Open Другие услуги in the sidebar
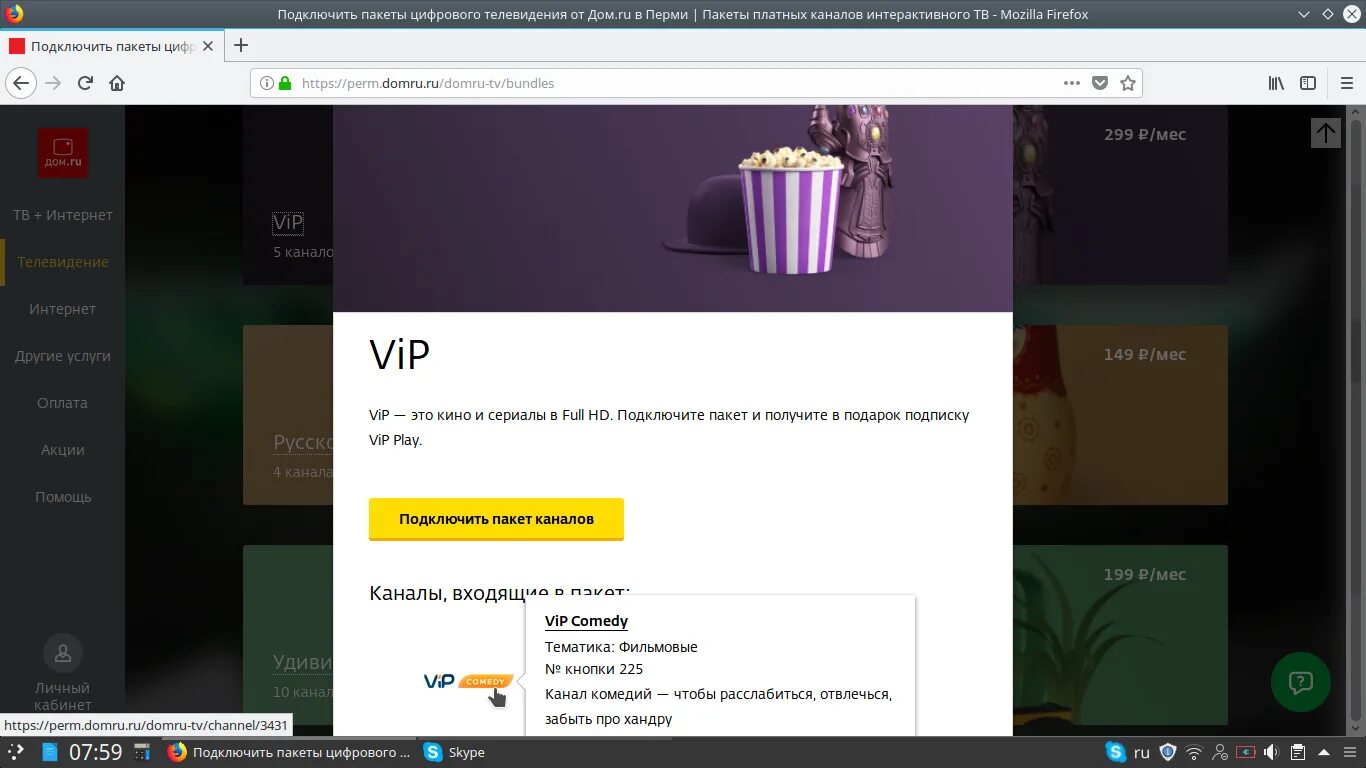This screenshot has height=768, width=1366. tap(63, 356)
